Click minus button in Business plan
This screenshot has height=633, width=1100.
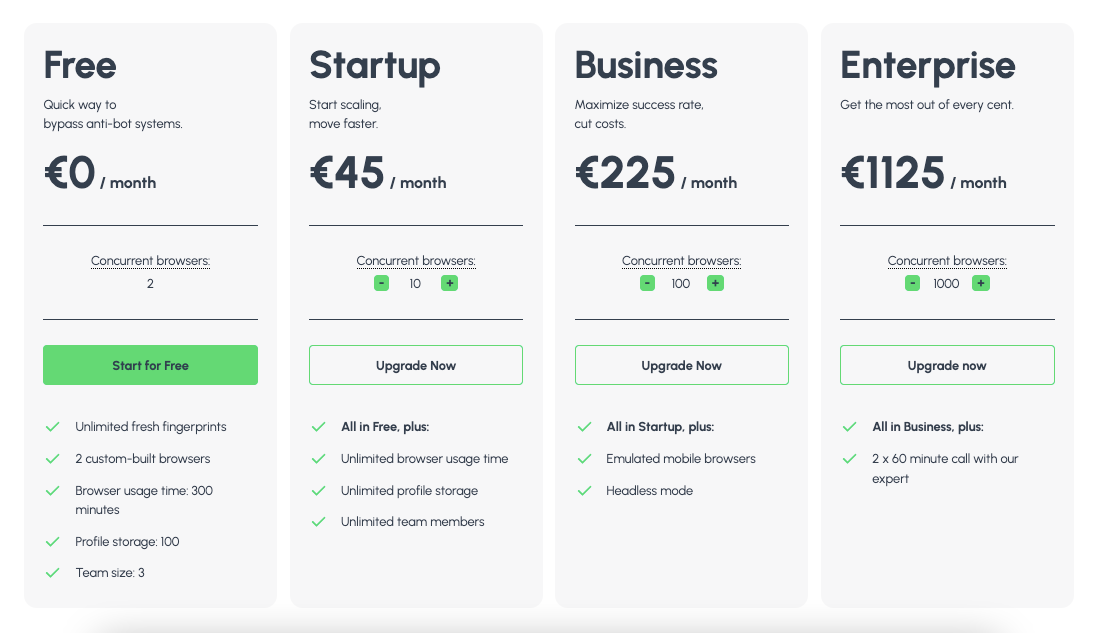647,283
